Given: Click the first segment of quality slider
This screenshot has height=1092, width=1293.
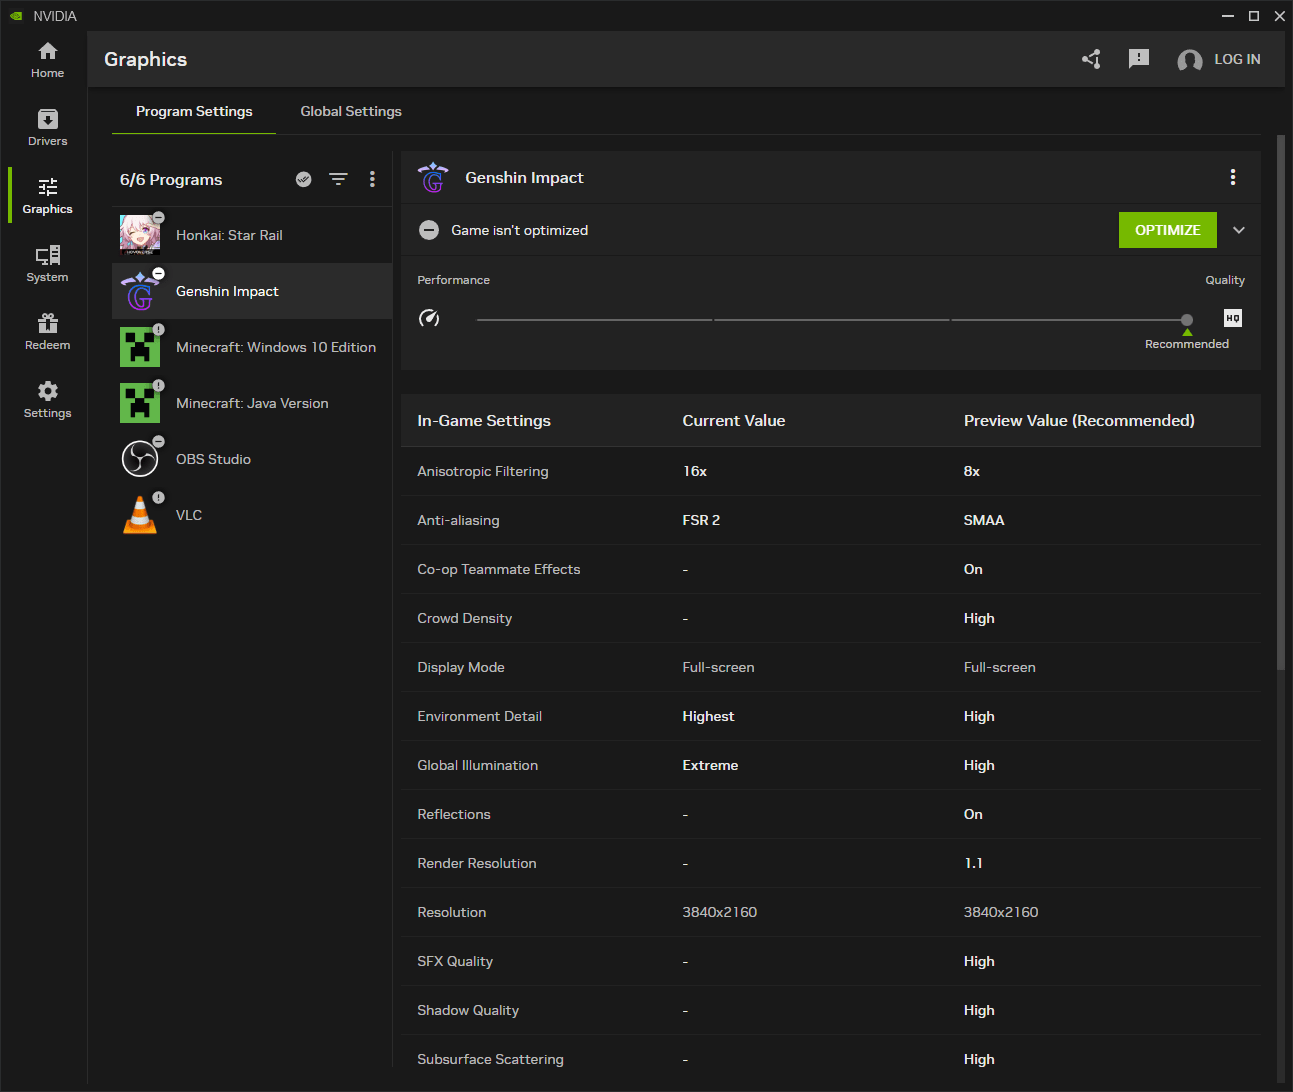Looking at the screenshot, I should (594, 320).
